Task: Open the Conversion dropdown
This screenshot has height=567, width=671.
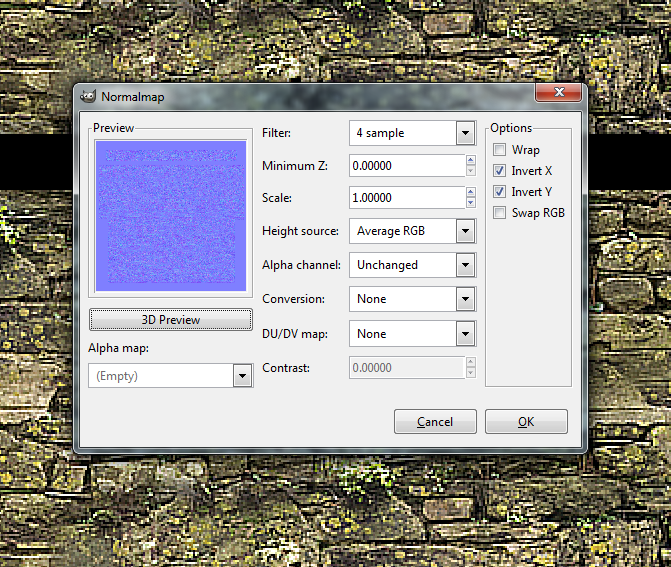Action: click(413, 299)
